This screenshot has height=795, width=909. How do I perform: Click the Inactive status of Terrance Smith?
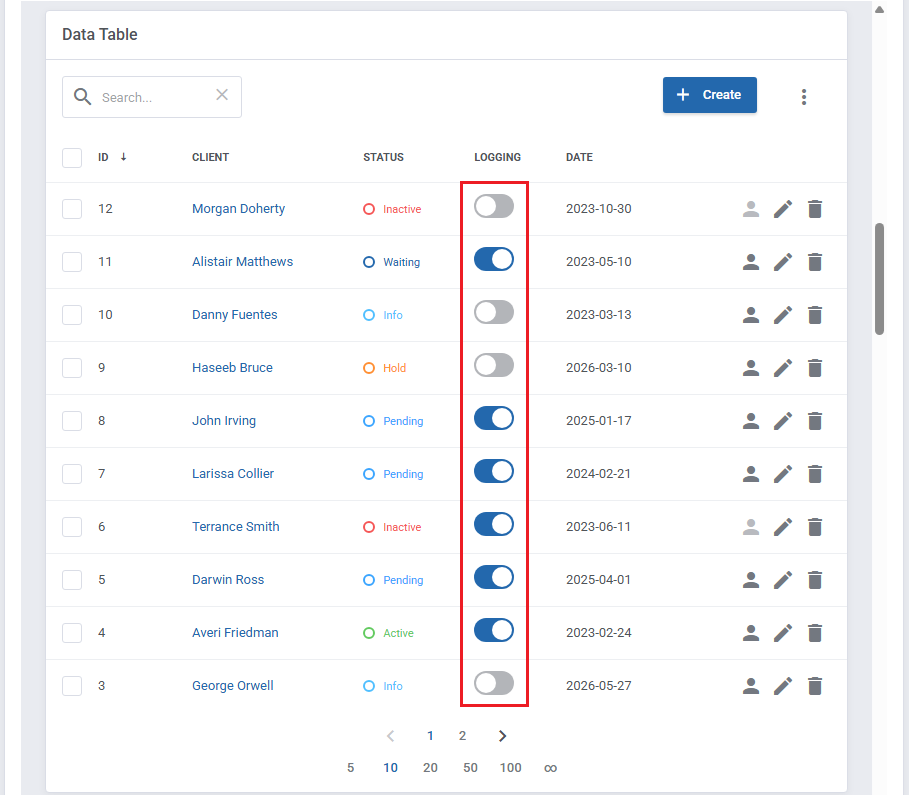[x=392, y=527]
